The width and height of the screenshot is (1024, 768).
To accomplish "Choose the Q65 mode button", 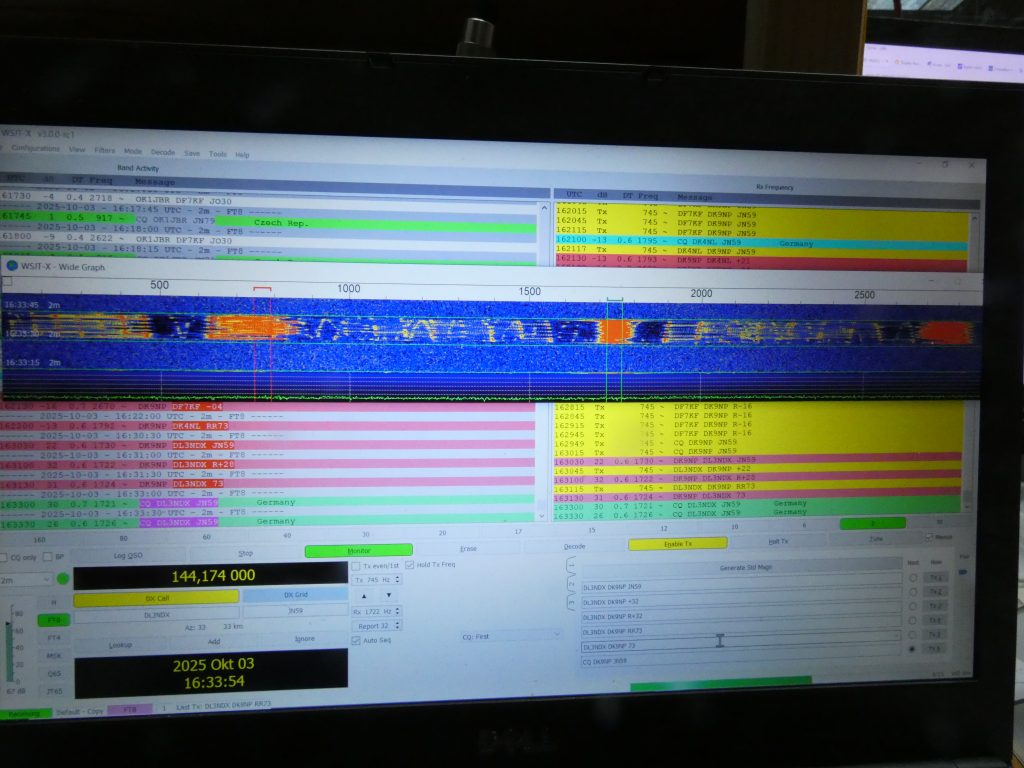I will [53, 673].
